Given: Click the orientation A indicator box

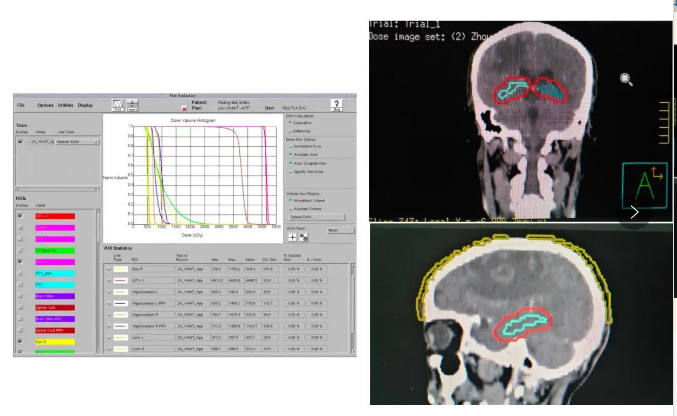Looking at the screenshot, I should coord(644,184).
